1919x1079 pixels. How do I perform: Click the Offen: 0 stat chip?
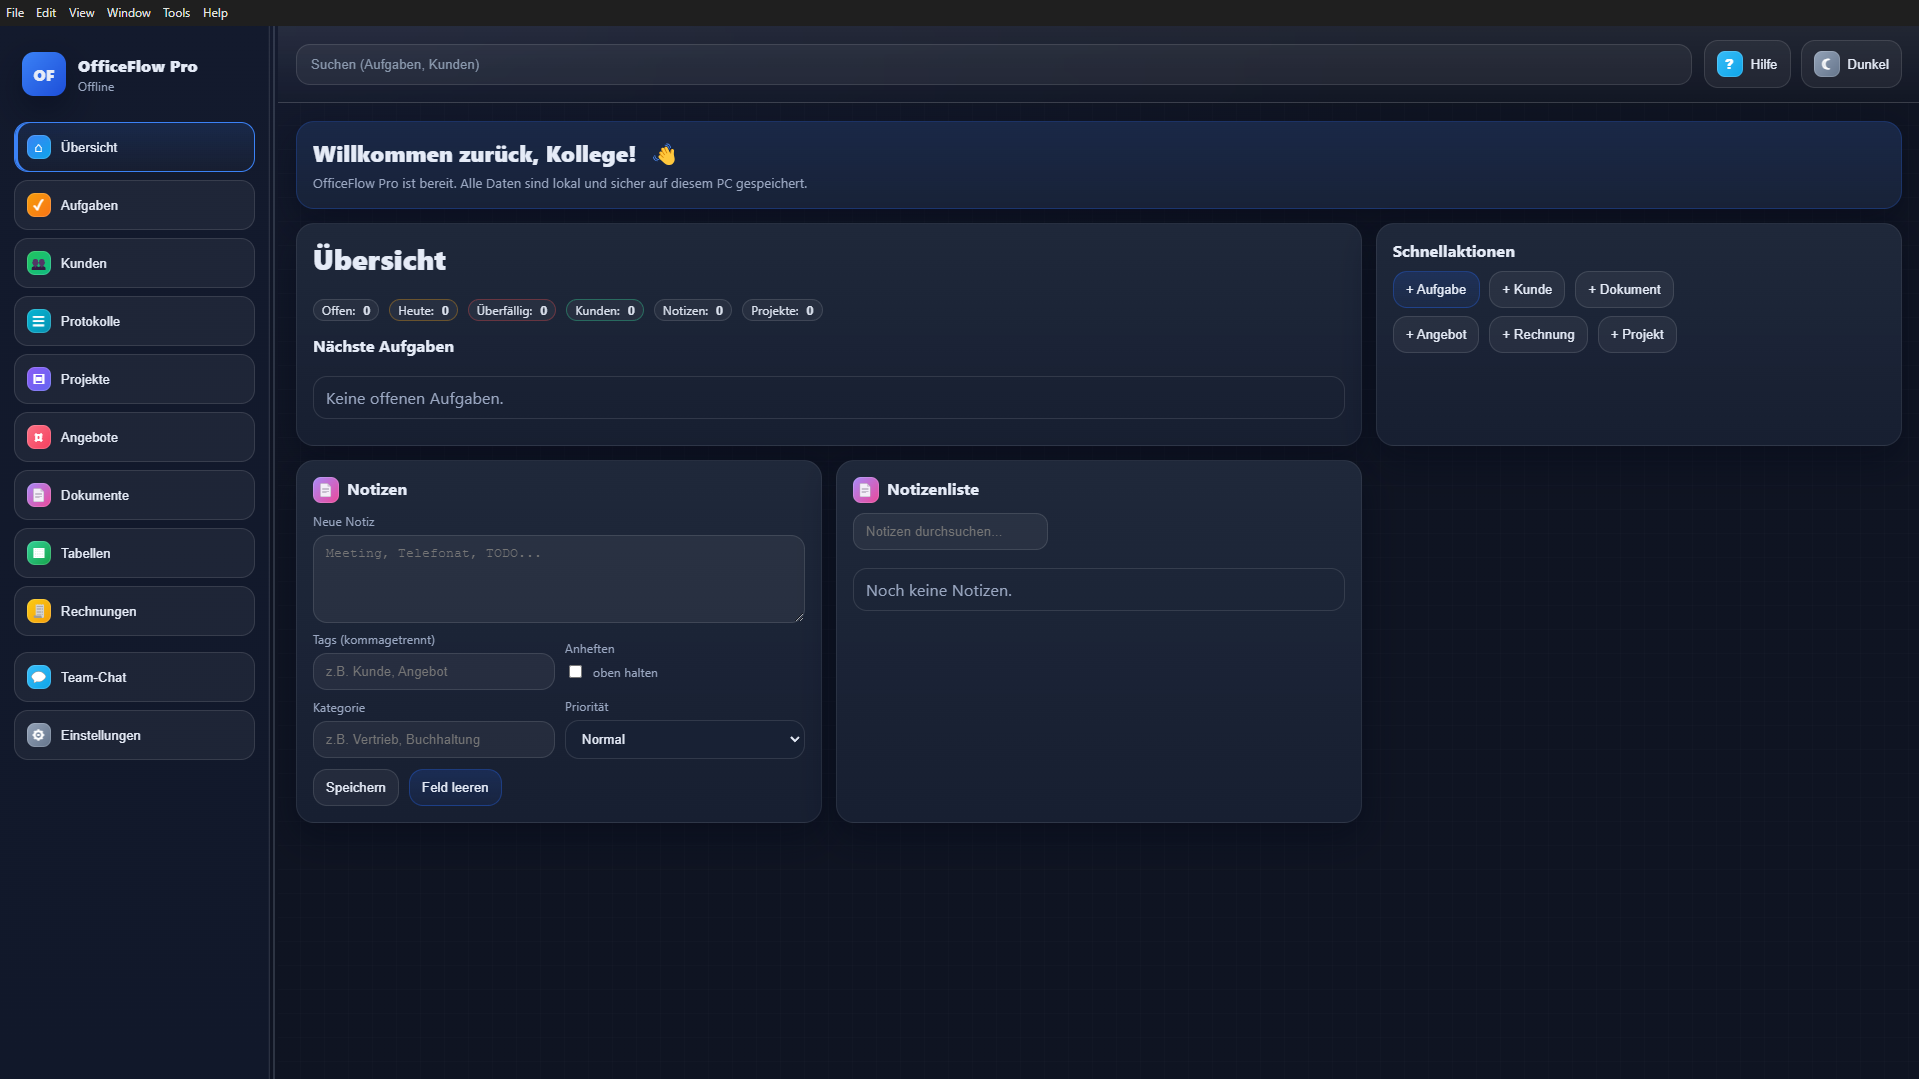tap(346, 311)
